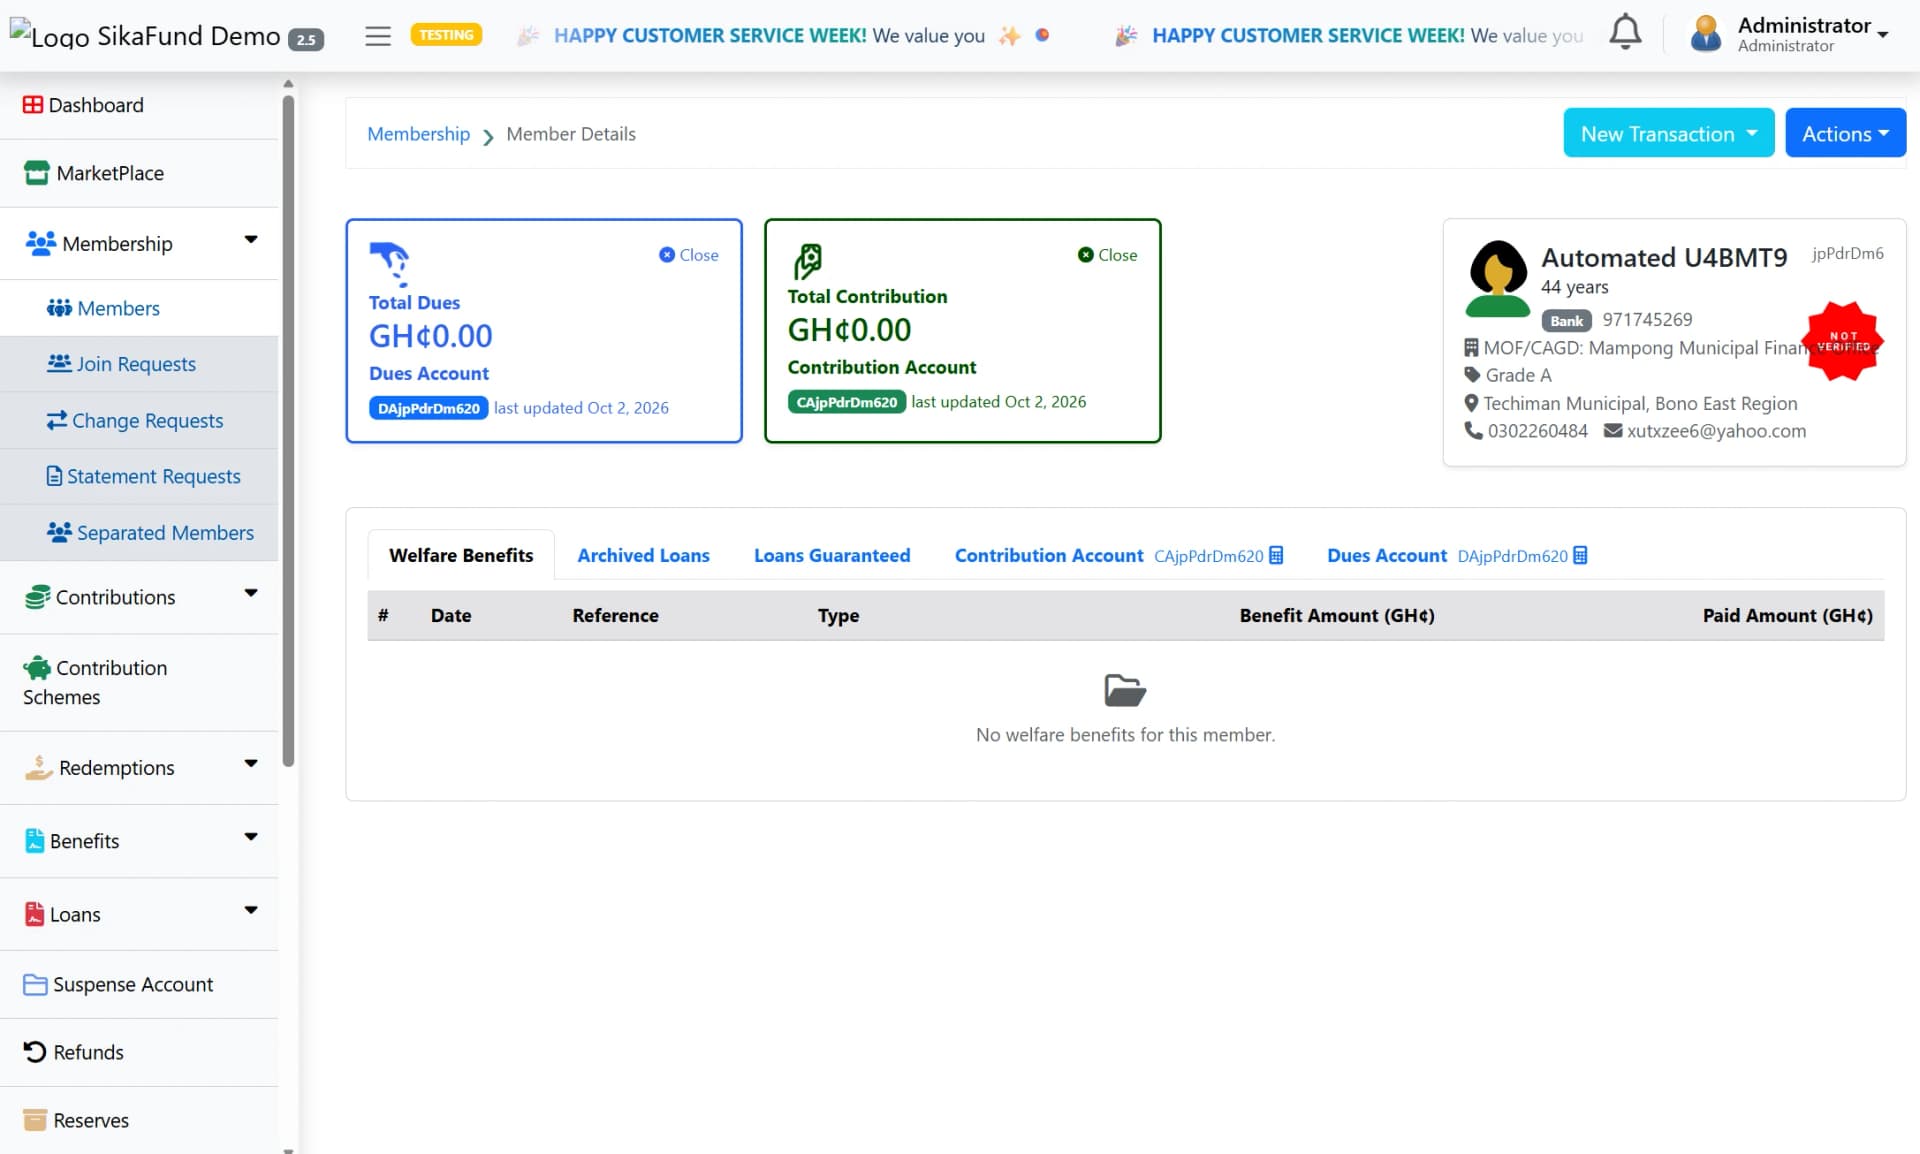Click the TESTING badge
Screen dimensions: 1920x1154
pyautogui.click(x=446, y=35)
